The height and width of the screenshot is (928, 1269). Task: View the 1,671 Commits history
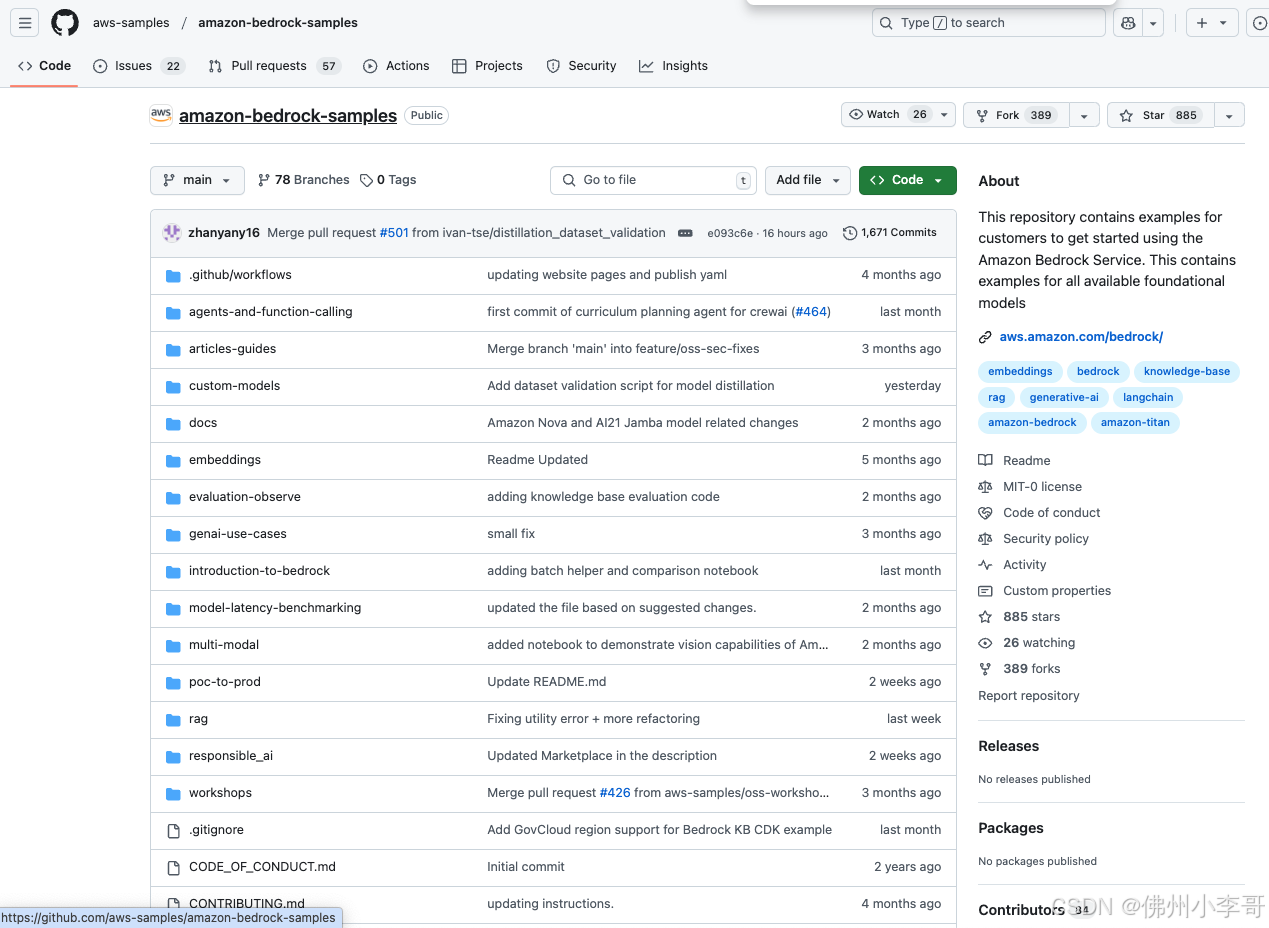point(890,233)
